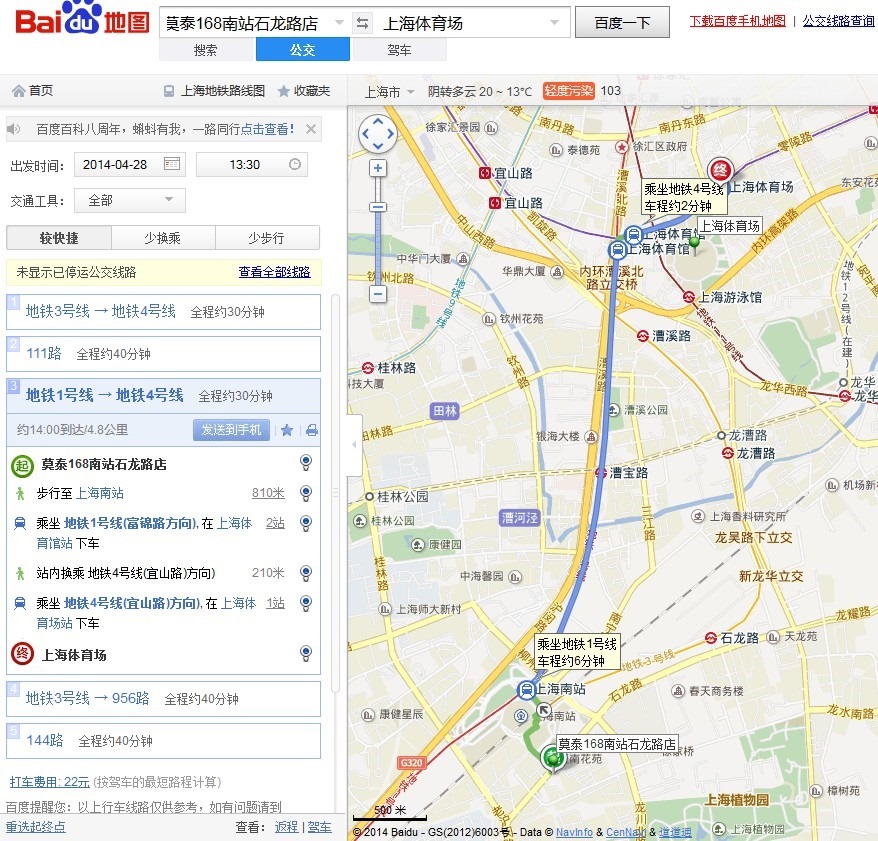Click the map zoom slider track
This screenshot has width=878, height=841.
(379, 231)
